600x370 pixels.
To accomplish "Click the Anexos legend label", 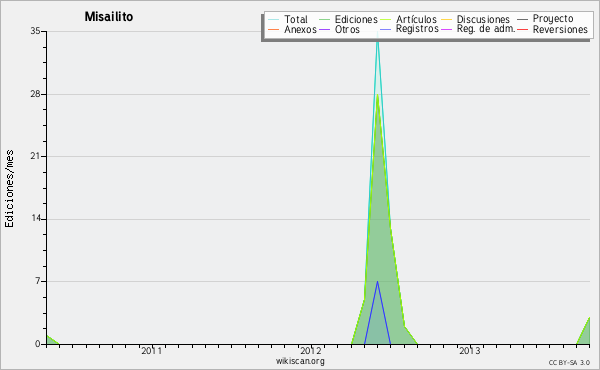I will tap(300, 29).
